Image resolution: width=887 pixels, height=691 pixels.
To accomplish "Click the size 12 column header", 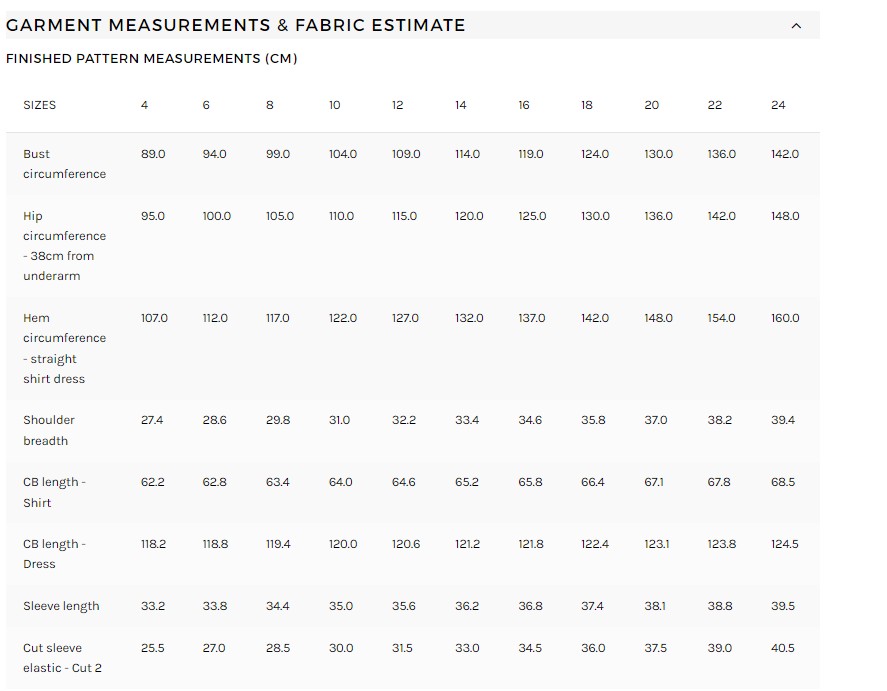I will pos(397,105).
